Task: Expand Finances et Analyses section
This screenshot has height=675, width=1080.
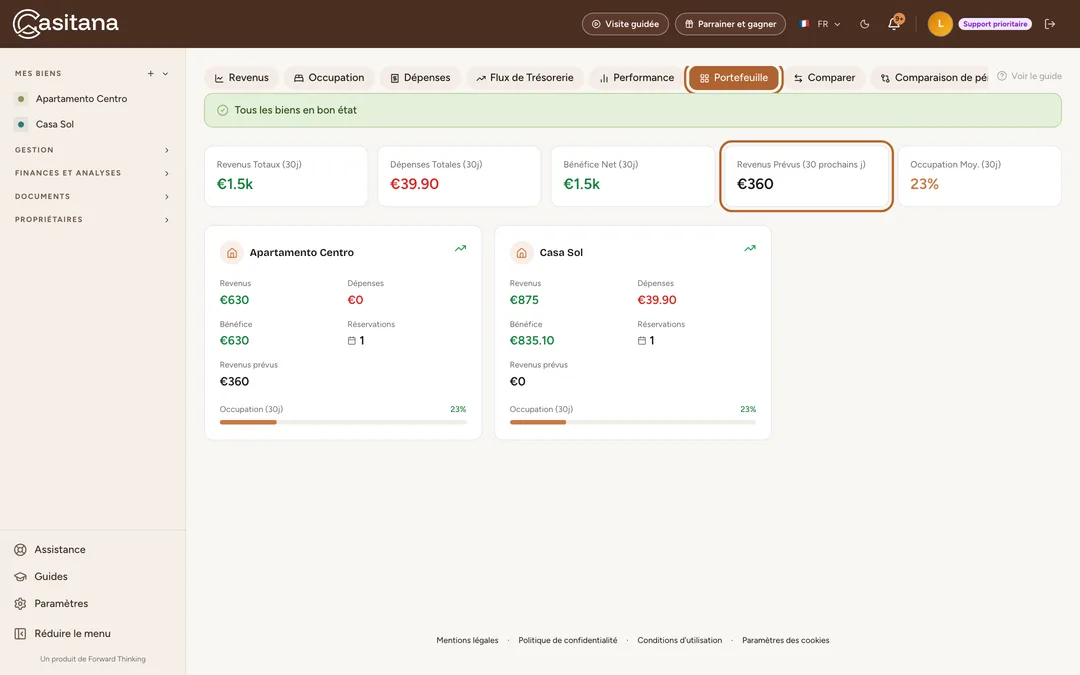Action: tap(92, 174)
